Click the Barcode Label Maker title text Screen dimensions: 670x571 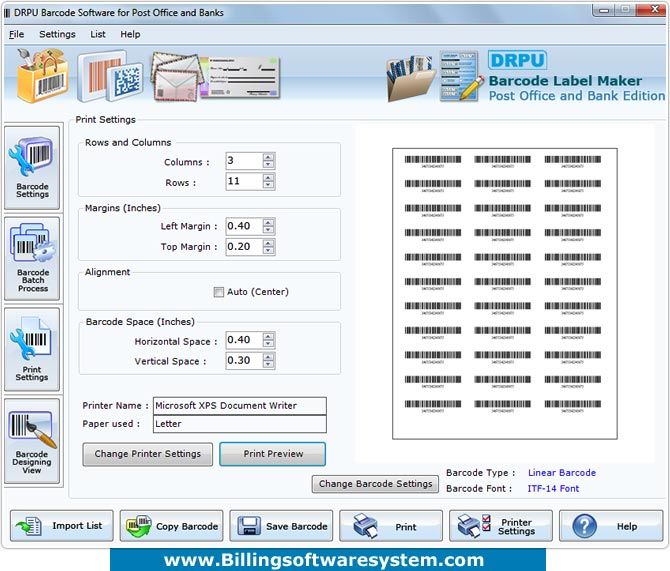565,81
